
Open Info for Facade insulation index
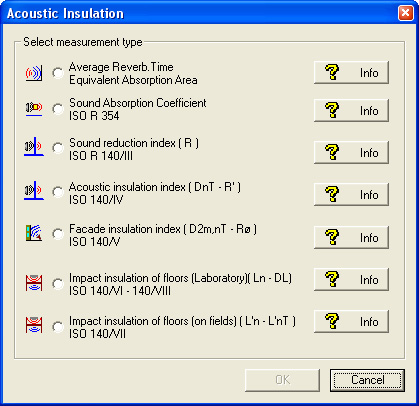coord(351,237)
